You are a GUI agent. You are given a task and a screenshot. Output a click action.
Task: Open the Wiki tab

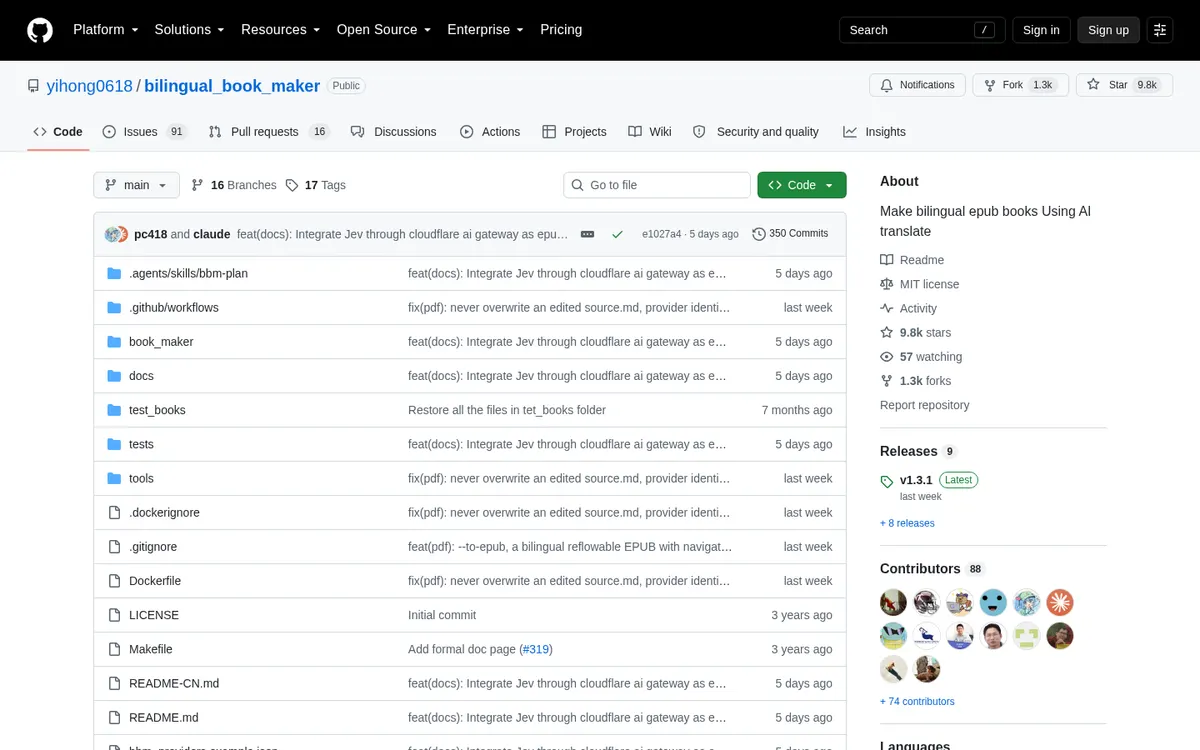[650, 132]
